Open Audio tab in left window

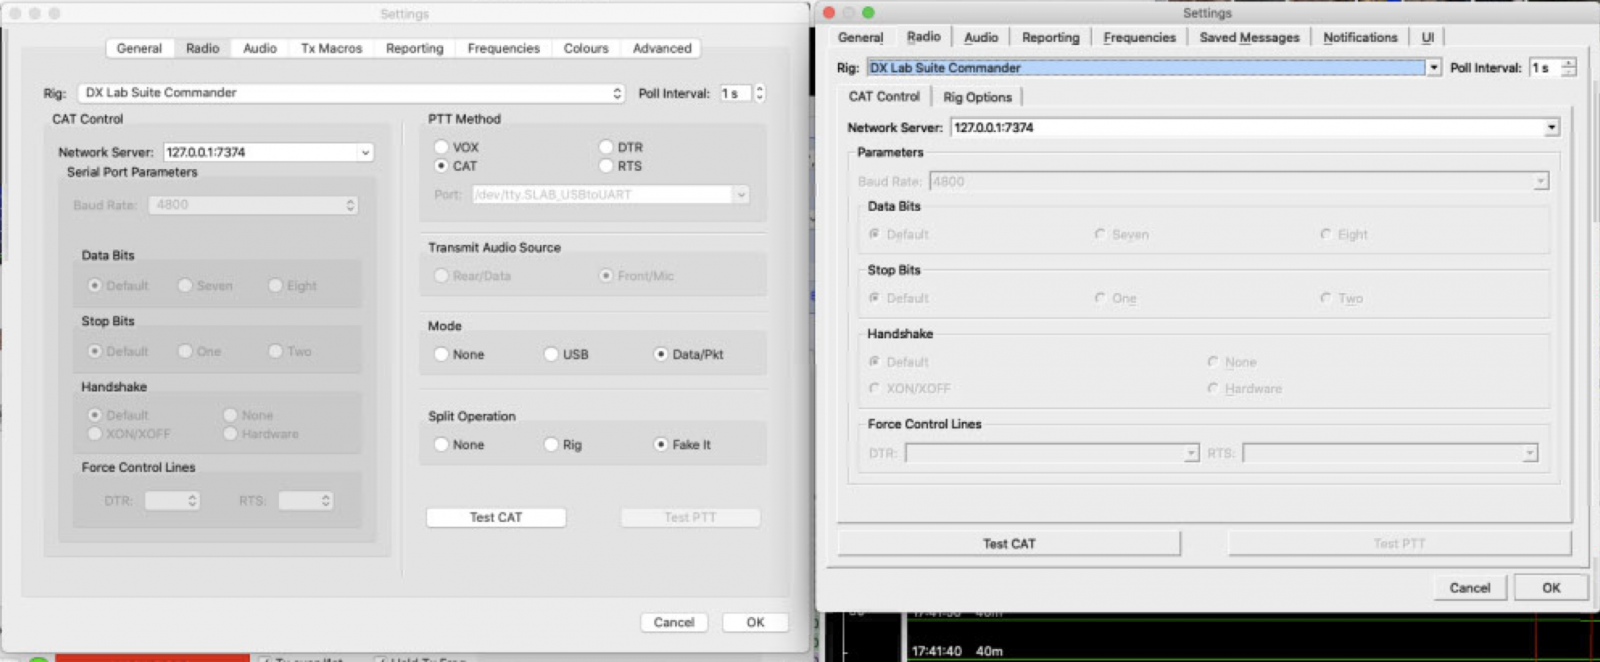point(260,48)
